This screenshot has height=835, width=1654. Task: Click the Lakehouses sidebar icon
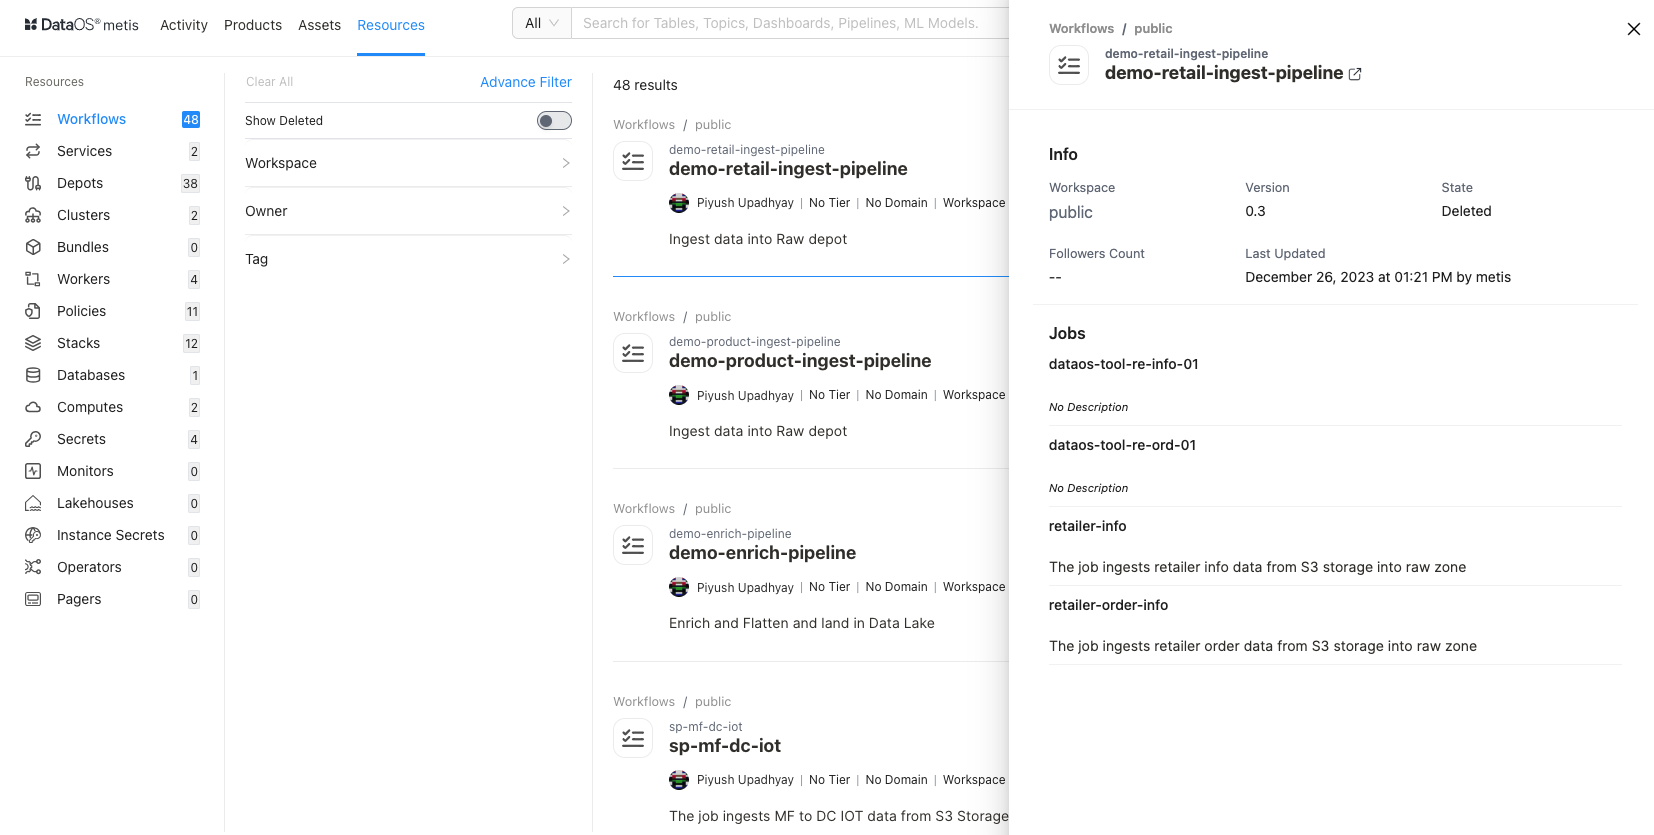tap(33, 503)
